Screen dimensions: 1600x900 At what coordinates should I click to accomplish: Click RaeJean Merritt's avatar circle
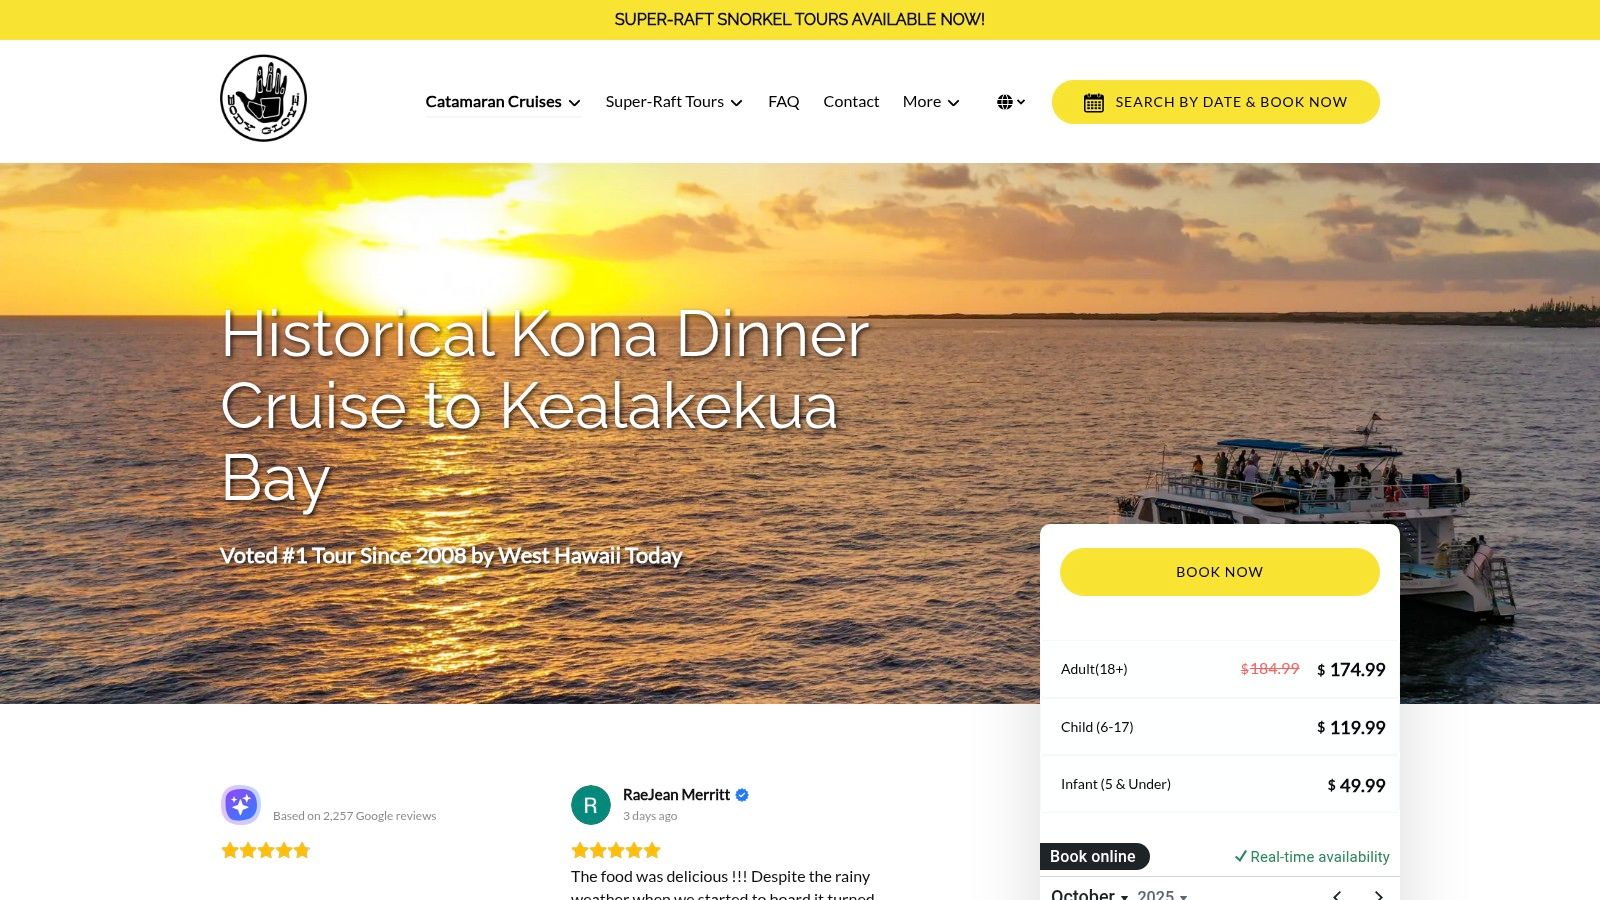pyautogui.click(x=591, y=805)
